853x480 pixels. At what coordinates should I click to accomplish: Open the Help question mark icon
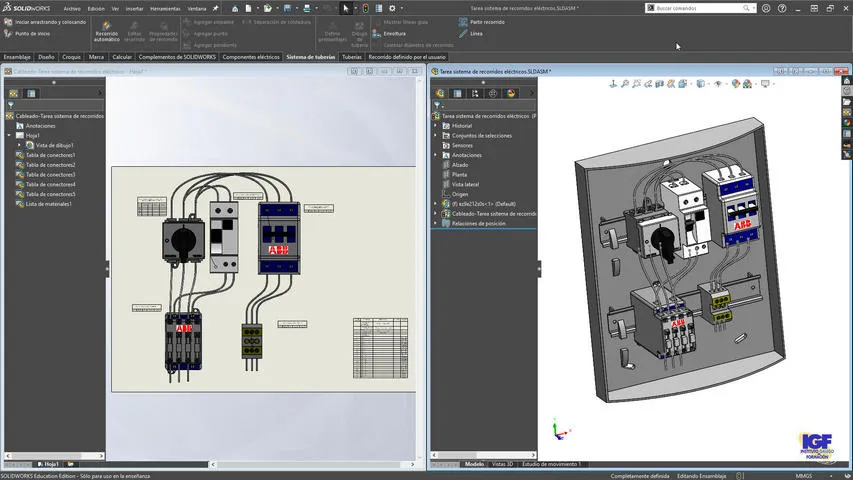pos(782,8)
